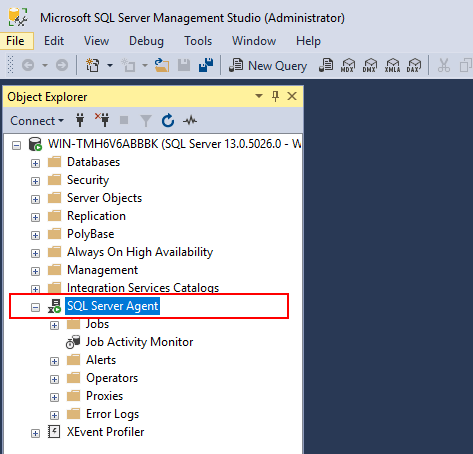This screenshot has width=473, height=454.
Task: Select the Error Logs tree item
Action: pyautogui.click(x=112, y=414)
